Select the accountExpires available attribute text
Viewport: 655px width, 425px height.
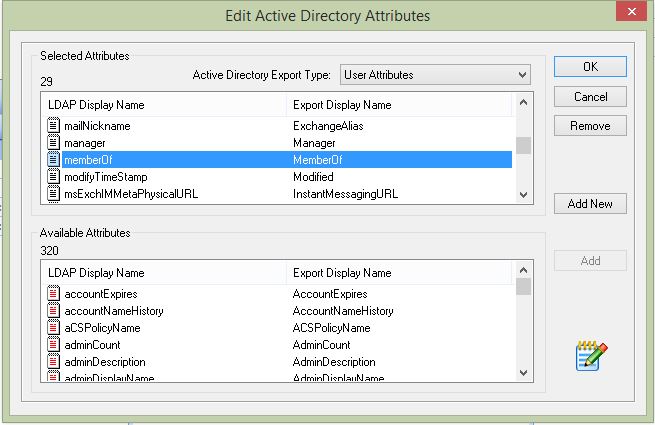tap(101, 294)
